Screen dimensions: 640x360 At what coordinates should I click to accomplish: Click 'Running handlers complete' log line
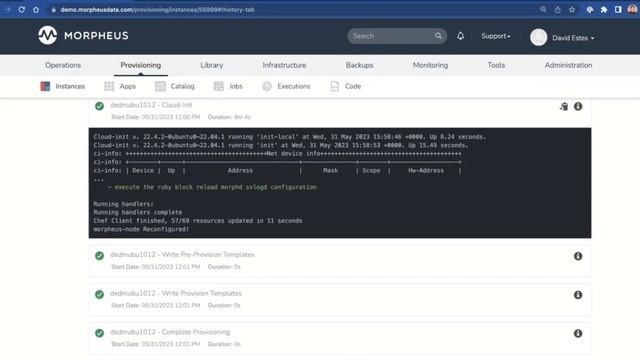[x=138, y=212]
